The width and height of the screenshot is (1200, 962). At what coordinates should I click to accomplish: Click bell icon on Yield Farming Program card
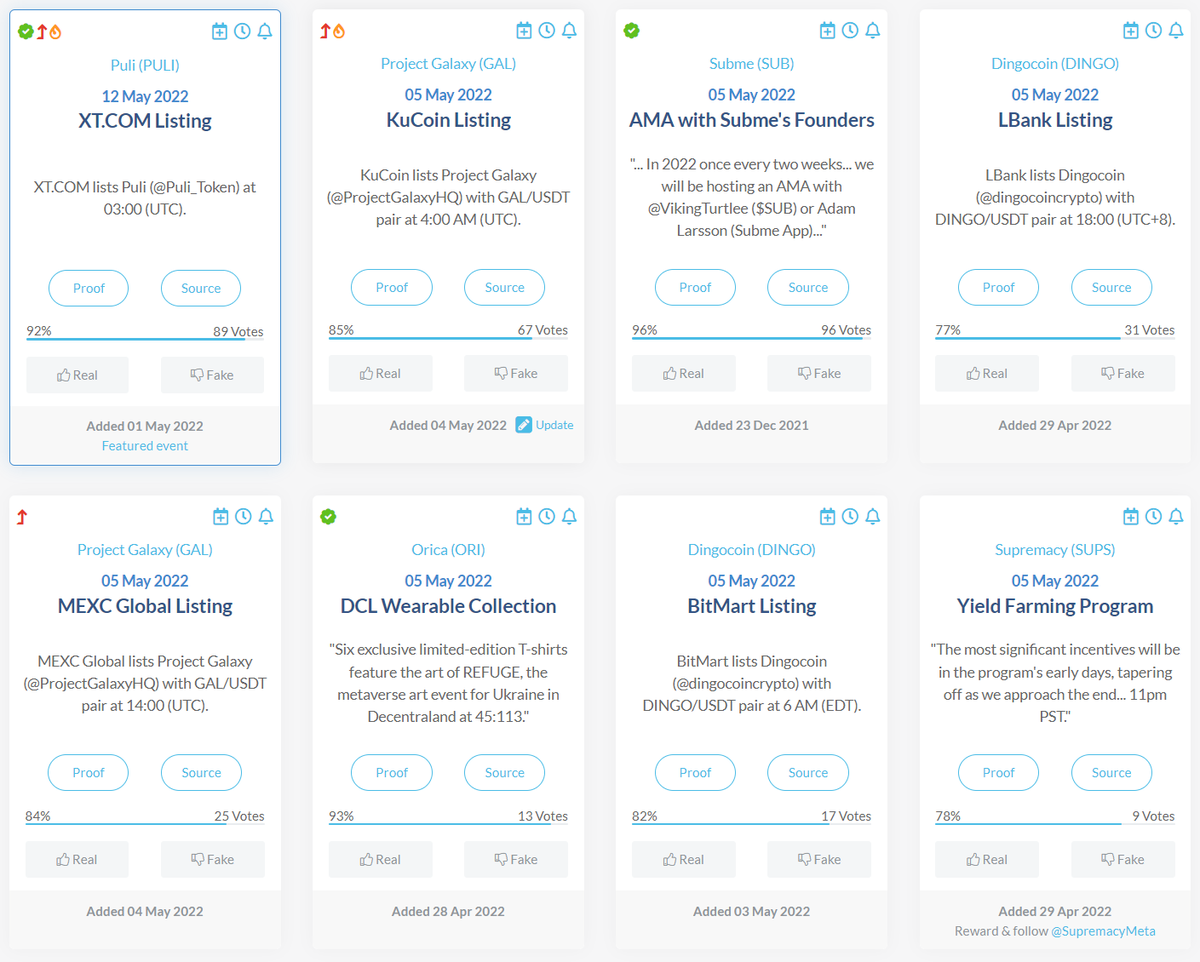coord(1176,517)
